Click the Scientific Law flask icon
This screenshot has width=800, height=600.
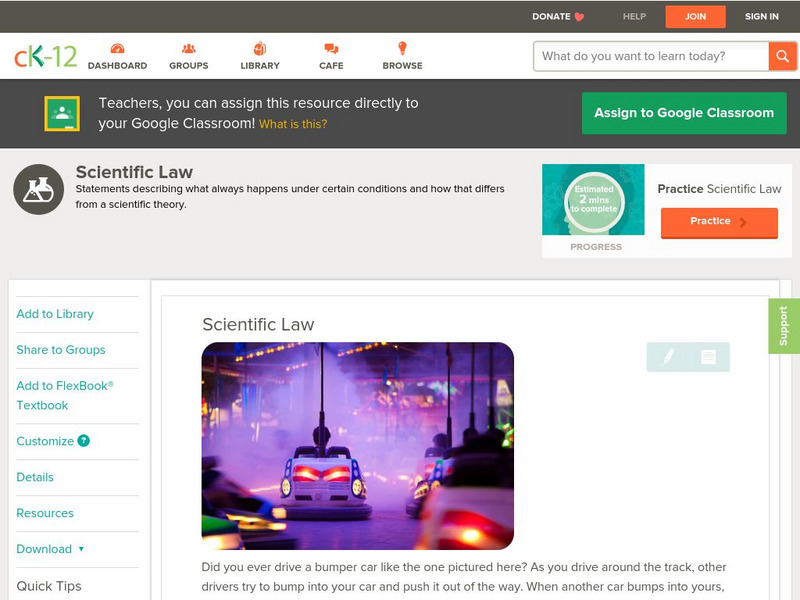point(37,185)
